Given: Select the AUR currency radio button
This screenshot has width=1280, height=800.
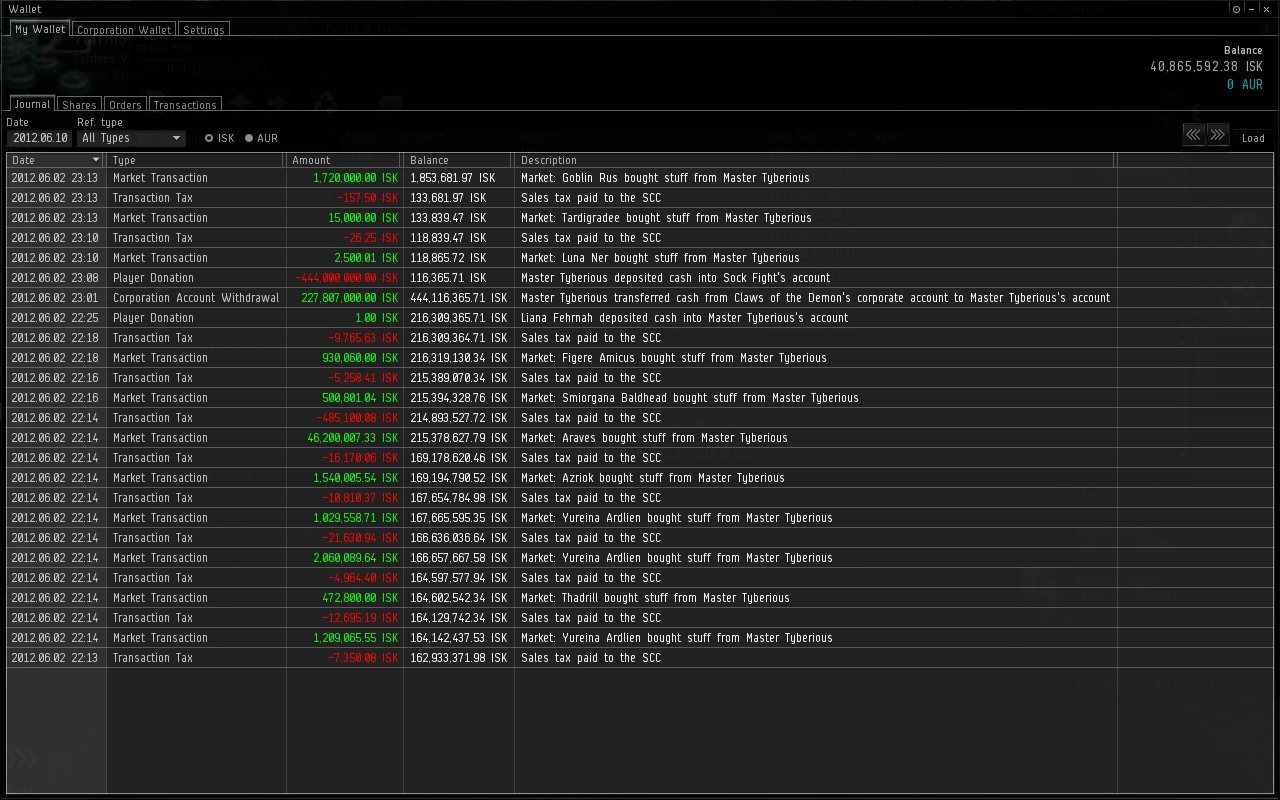Looking at the screenshot, I should point(249,138).
